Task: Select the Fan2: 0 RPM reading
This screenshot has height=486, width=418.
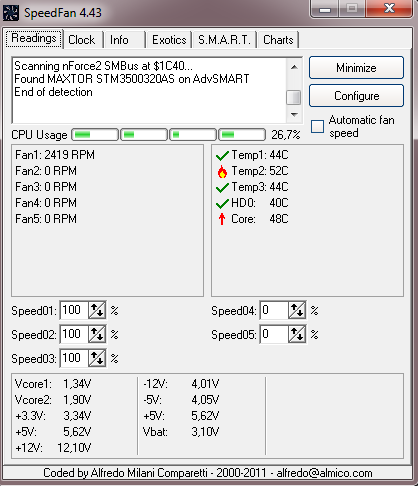Action: 46,171
